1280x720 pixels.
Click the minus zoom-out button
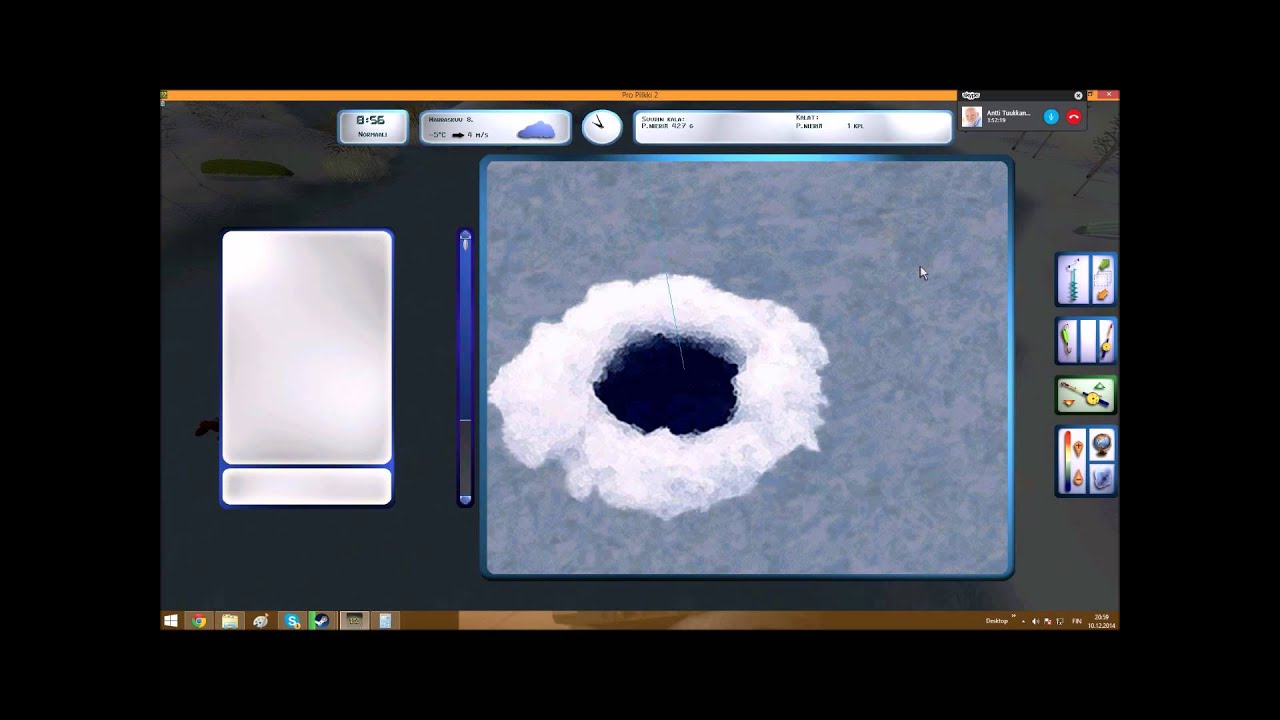coord(1077,478)
